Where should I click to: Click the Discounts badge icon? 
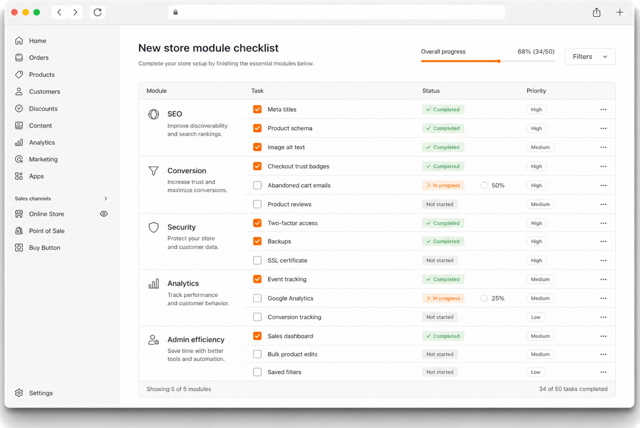[19, 109]
